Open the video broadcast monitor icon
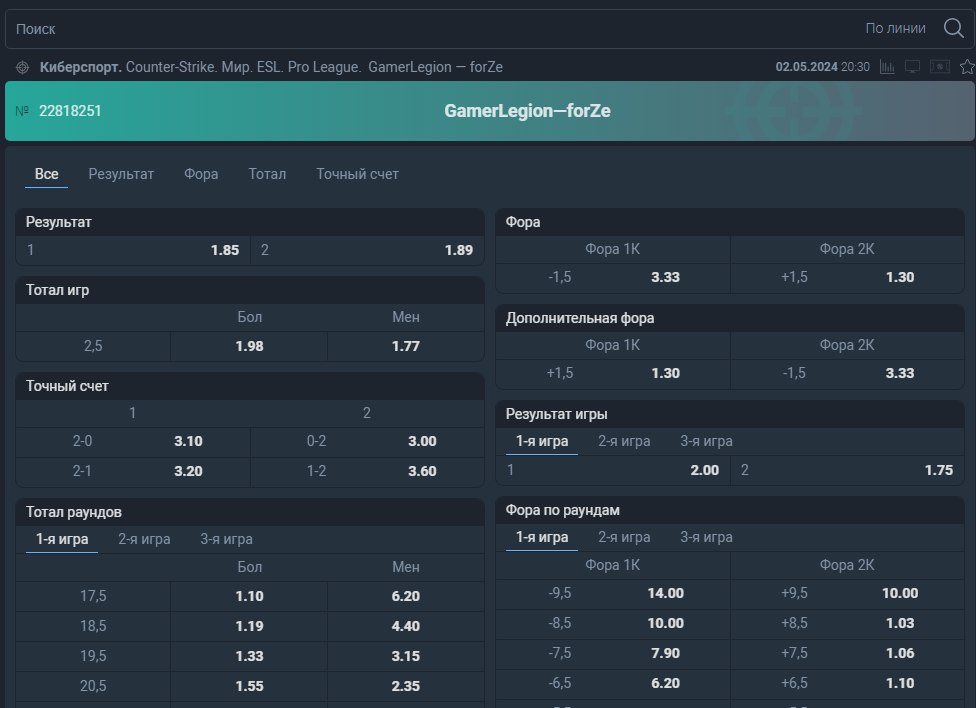Image resolution: width=976 pixels, height=708 pixels. pyautogui.click(x=913, y=67)
